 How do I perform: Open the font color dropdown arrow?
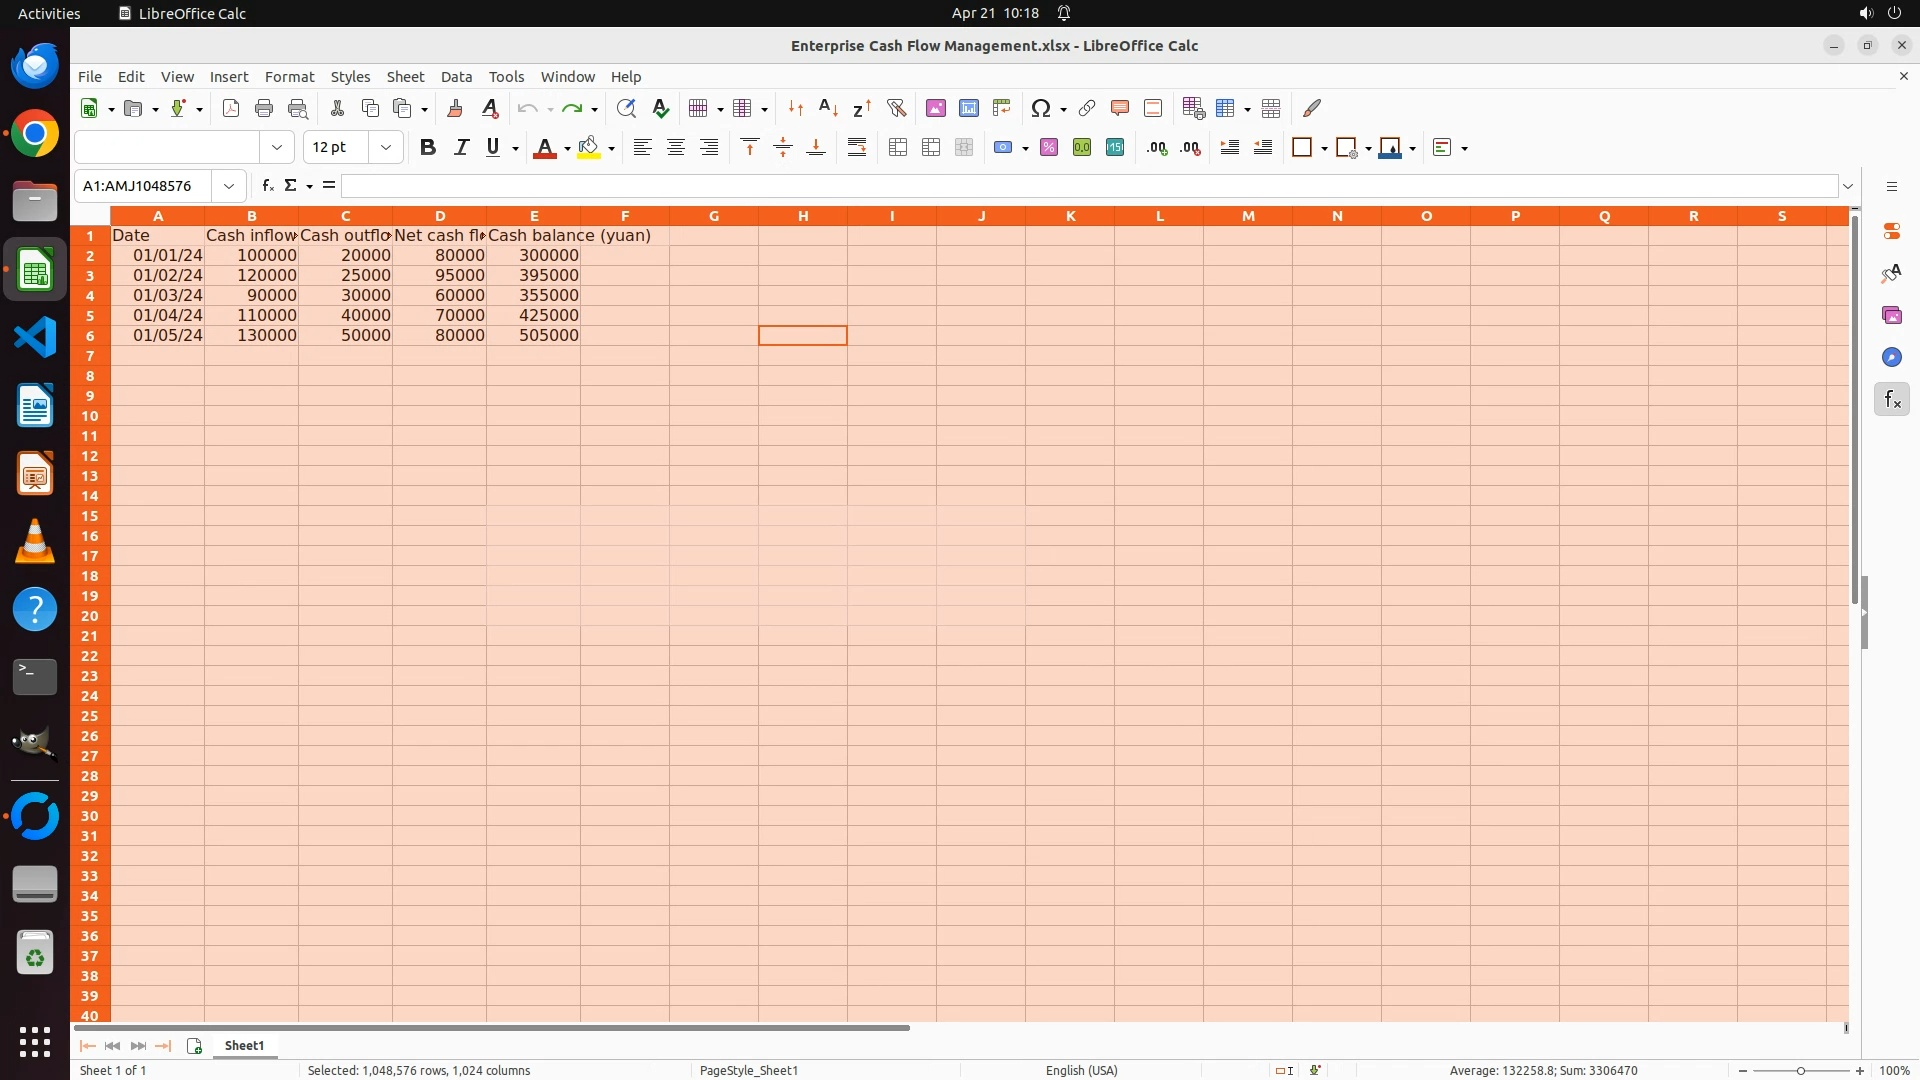pos(567,149)
